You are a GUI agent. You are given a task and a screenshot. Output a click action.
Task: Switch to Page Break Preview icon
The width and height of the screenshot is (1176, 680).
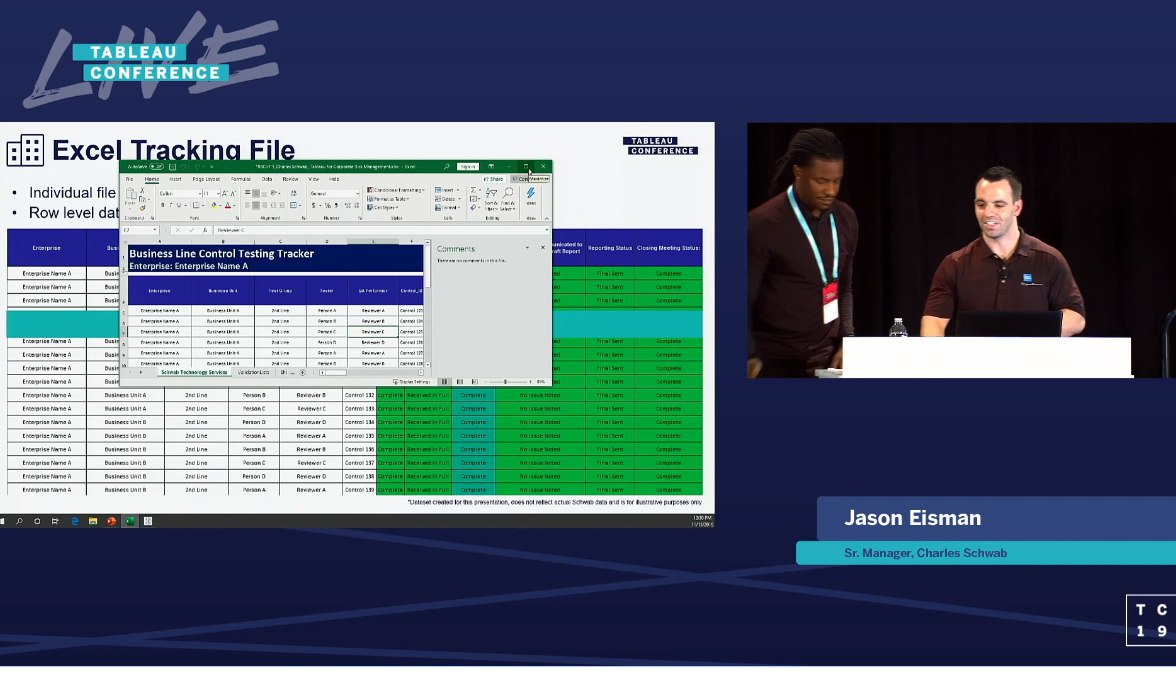click(x=474, y=382)
